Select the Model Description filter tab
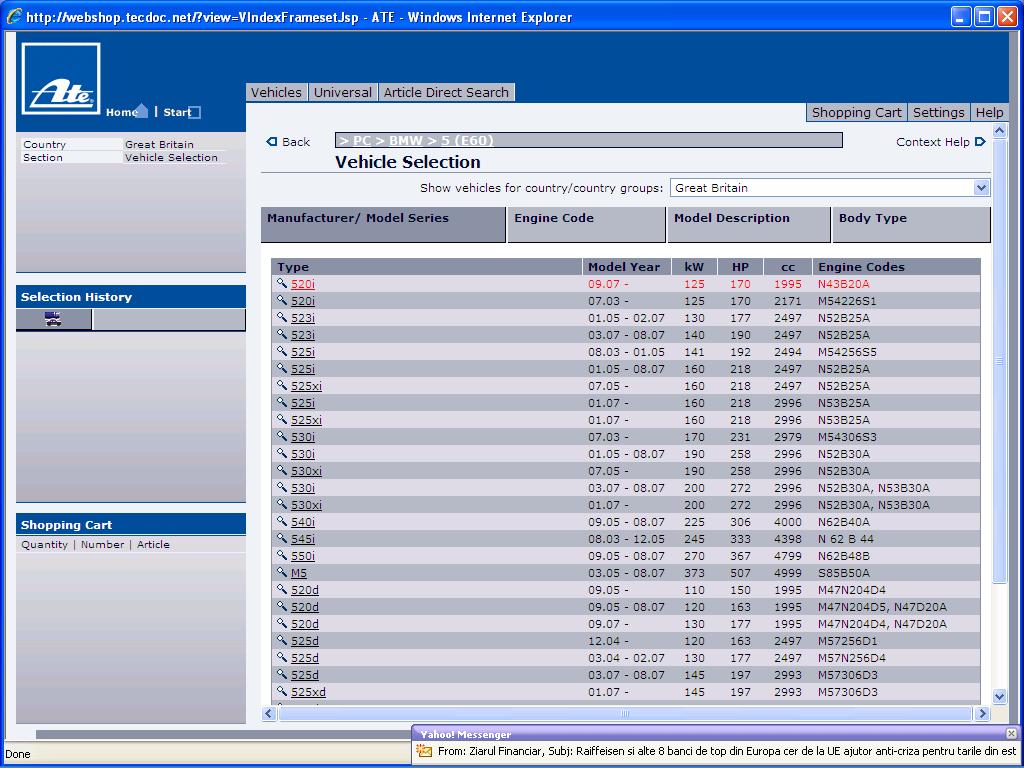 coord(748,225)
